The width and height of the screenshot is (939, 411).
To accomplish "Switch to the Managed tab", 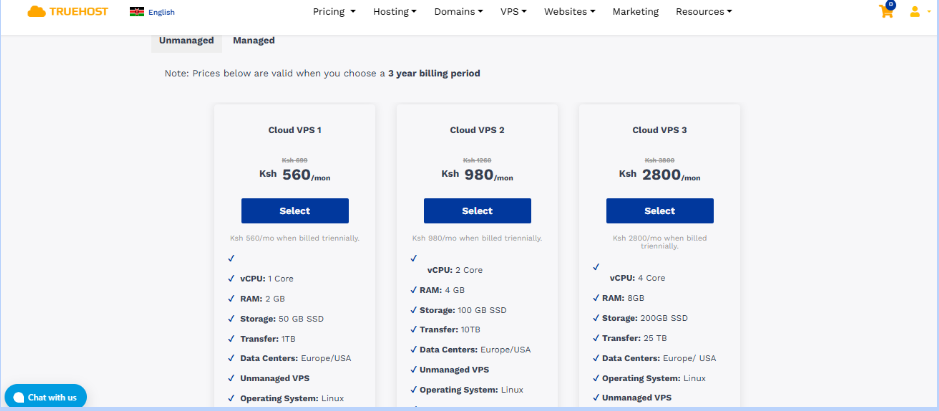I will (254, 41).
